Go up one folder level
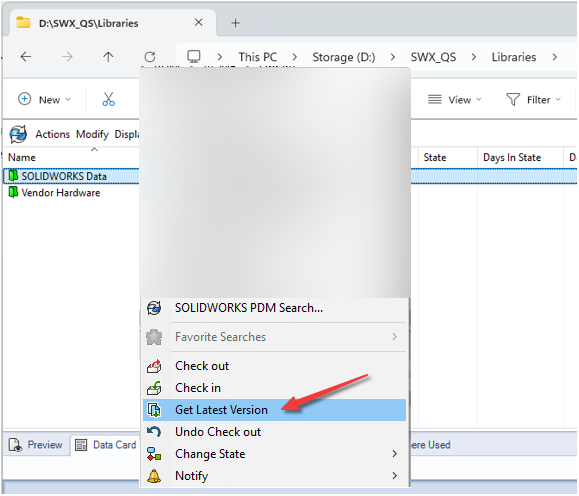Image resolution: width=579 pixels, height=496 pixels. click(108, 57)
